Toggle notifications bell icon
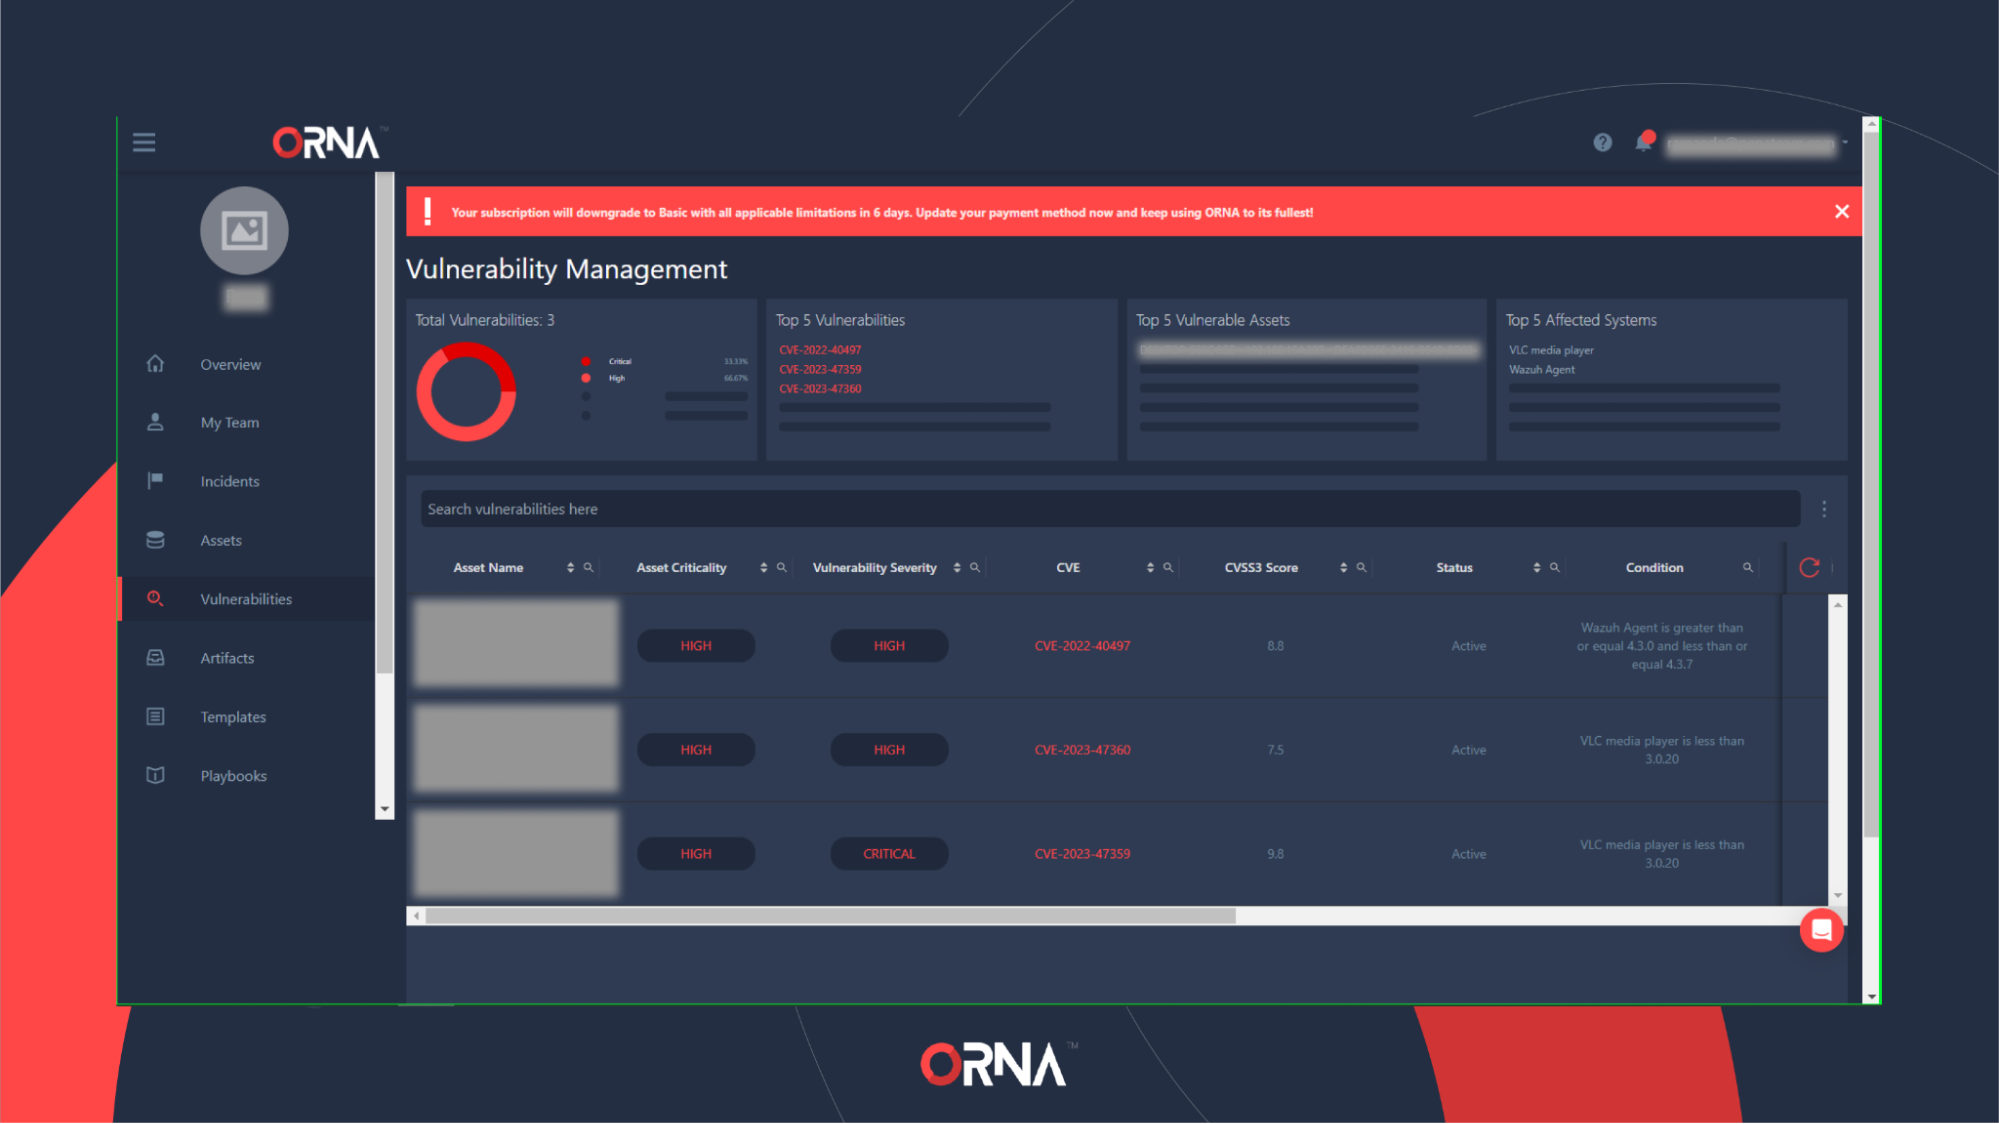1999x1124 pixels. pos(1642,141)
